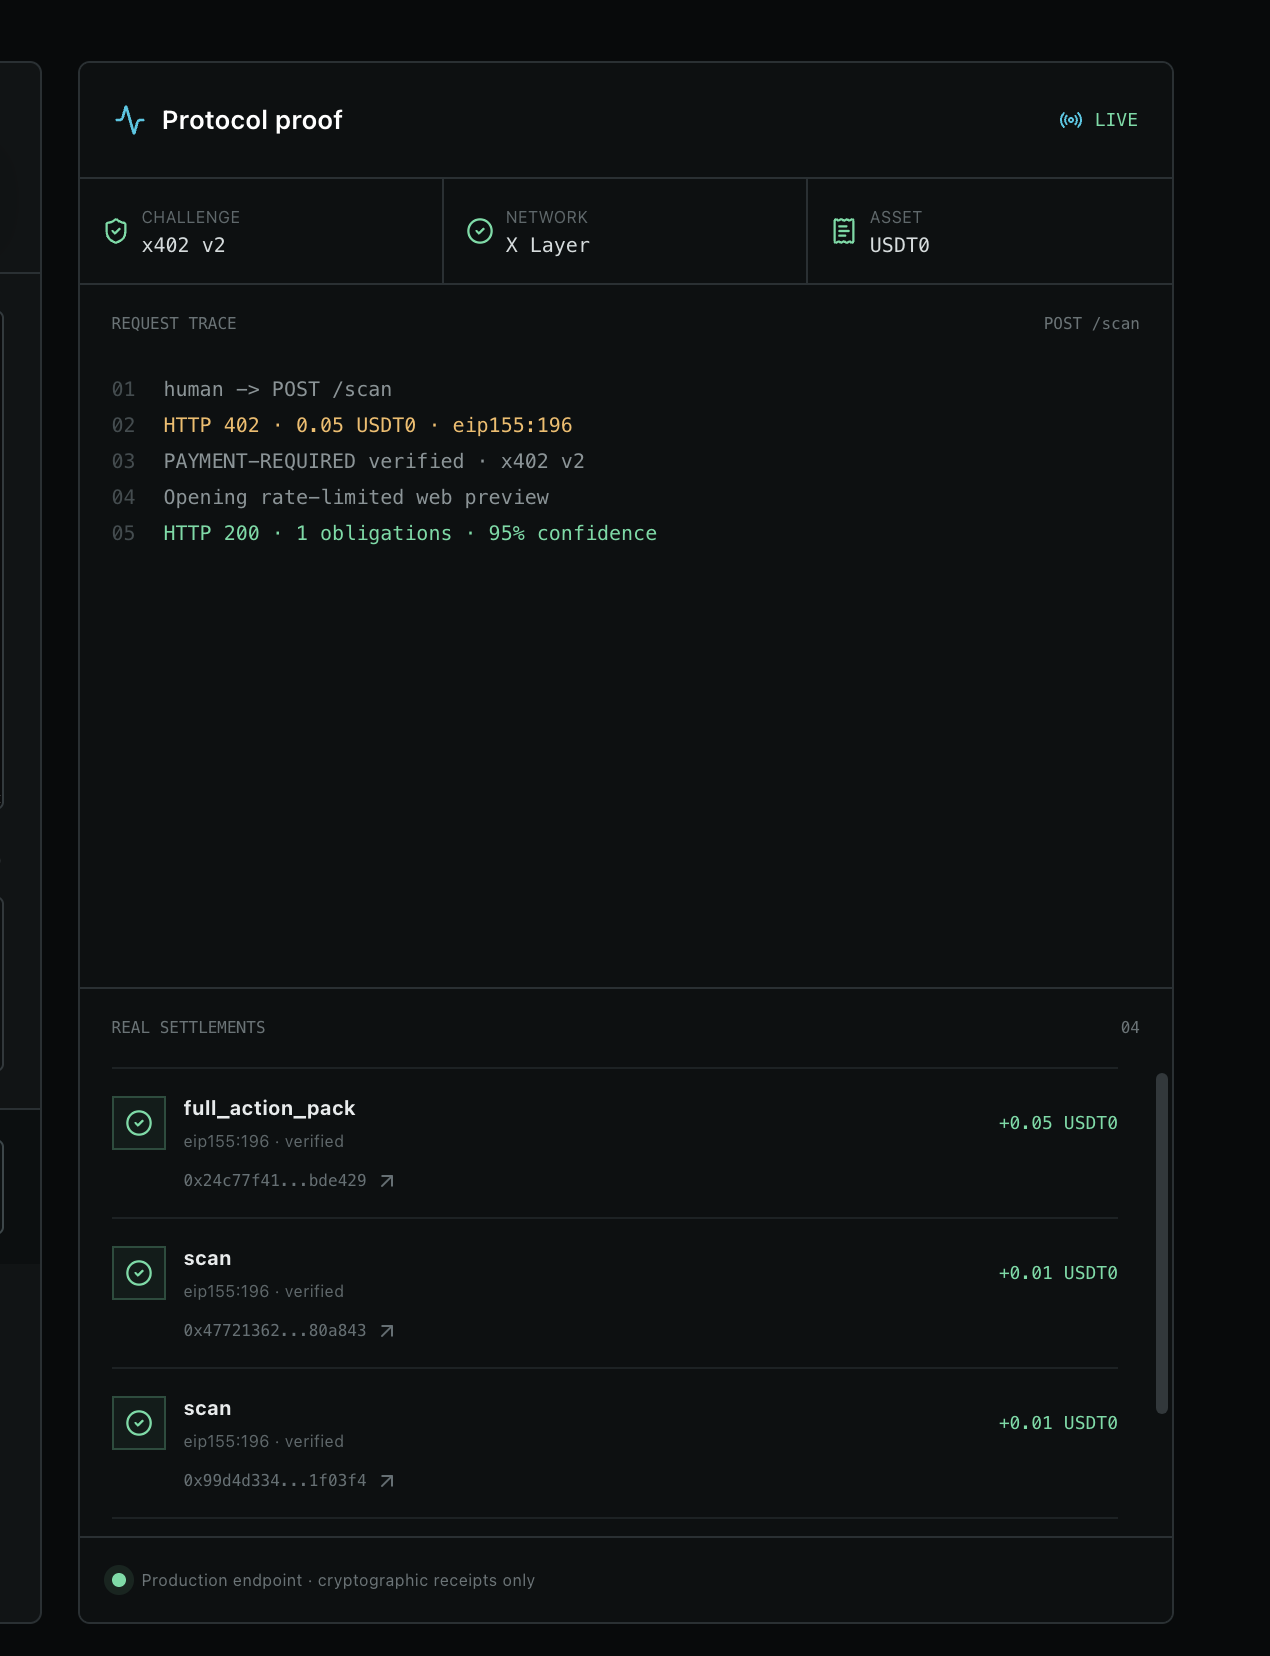
Task: Click the receipt icon next to ASSET
Action: pos(844,231)
